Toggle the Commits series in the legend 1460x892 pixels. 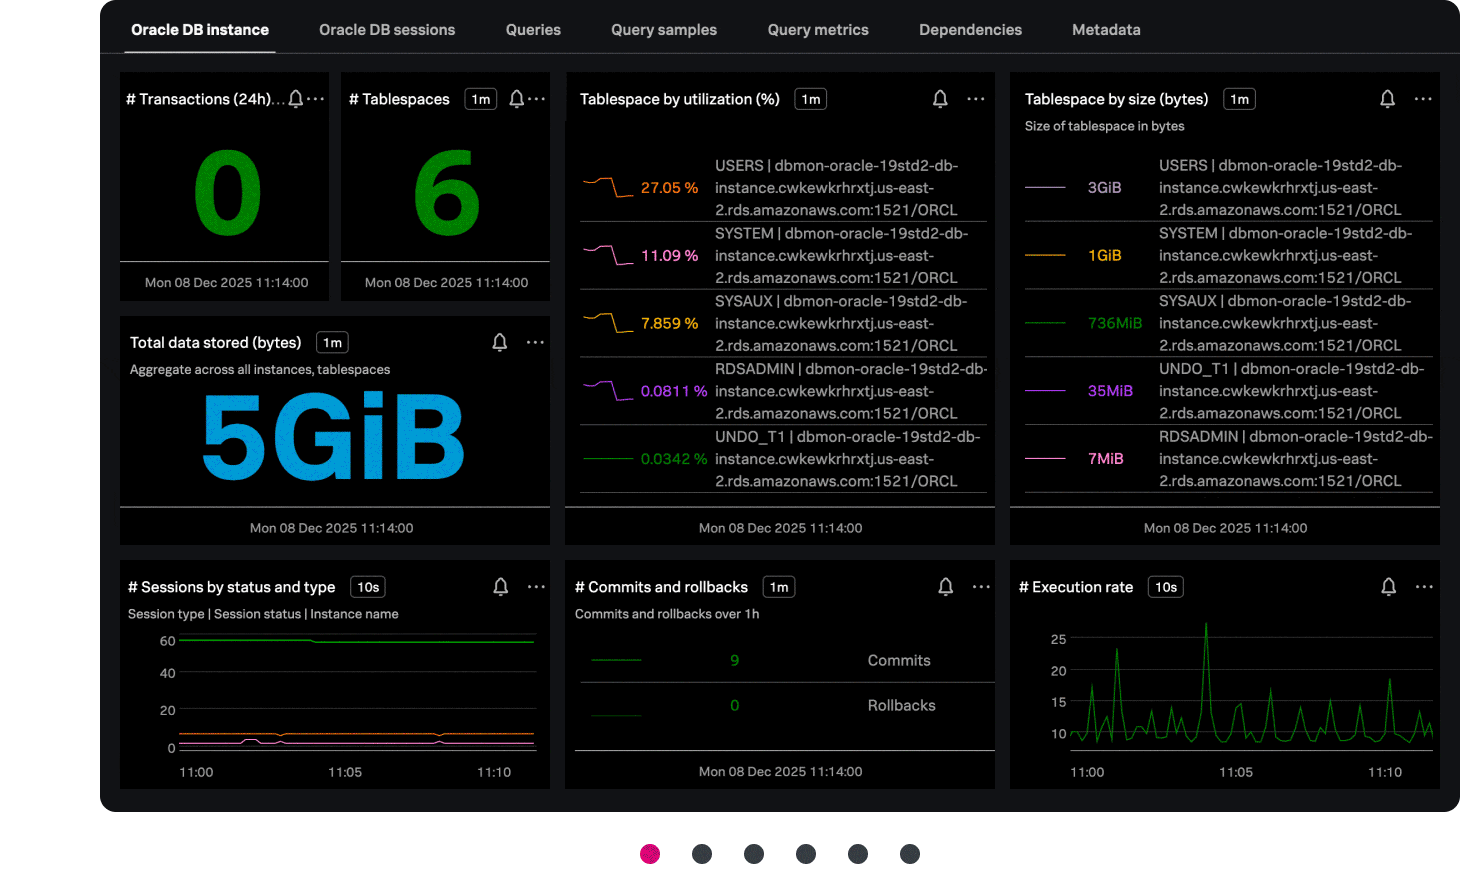899,660
